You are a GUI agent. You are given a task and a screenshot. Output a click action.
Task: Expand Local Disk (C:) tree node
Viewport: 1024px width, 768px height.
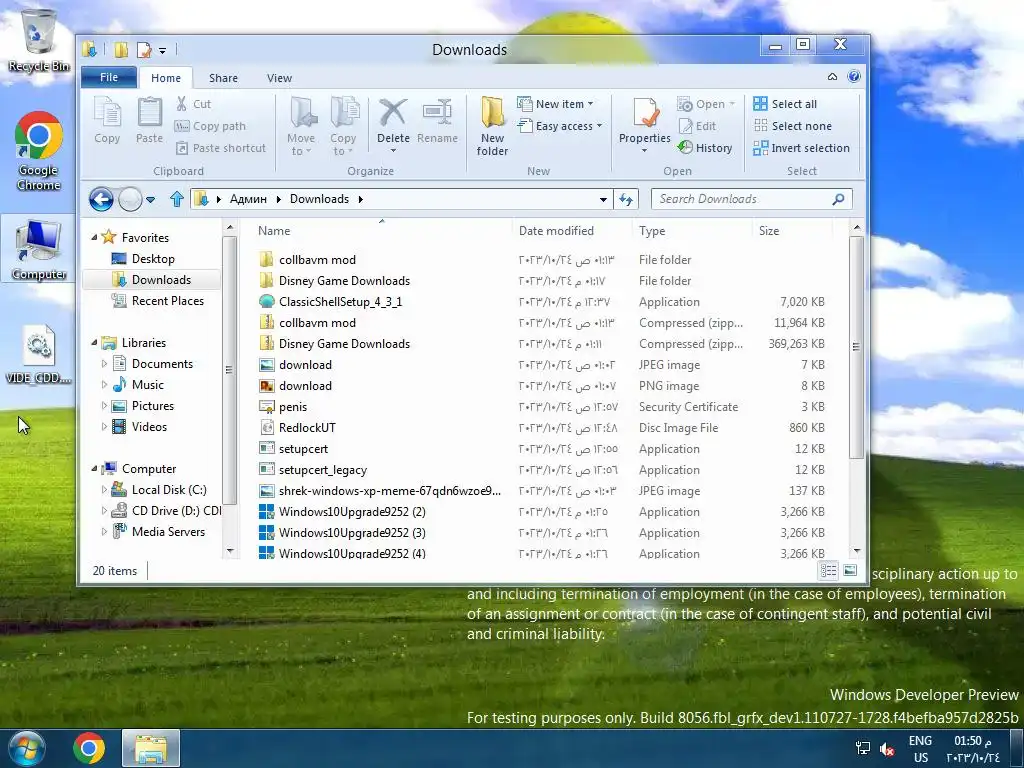104,490
